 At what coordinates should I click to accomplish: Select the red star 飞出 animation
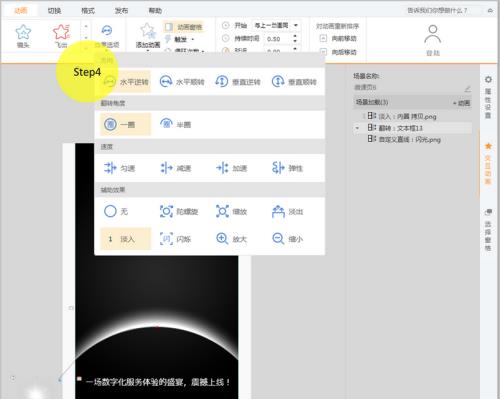[x=61, y=36]
